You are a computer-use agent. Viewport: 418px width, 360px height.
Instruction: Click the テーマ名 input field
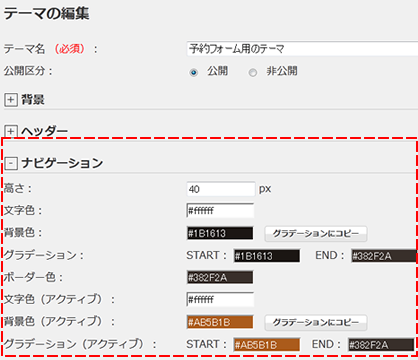tap(302, 49)
